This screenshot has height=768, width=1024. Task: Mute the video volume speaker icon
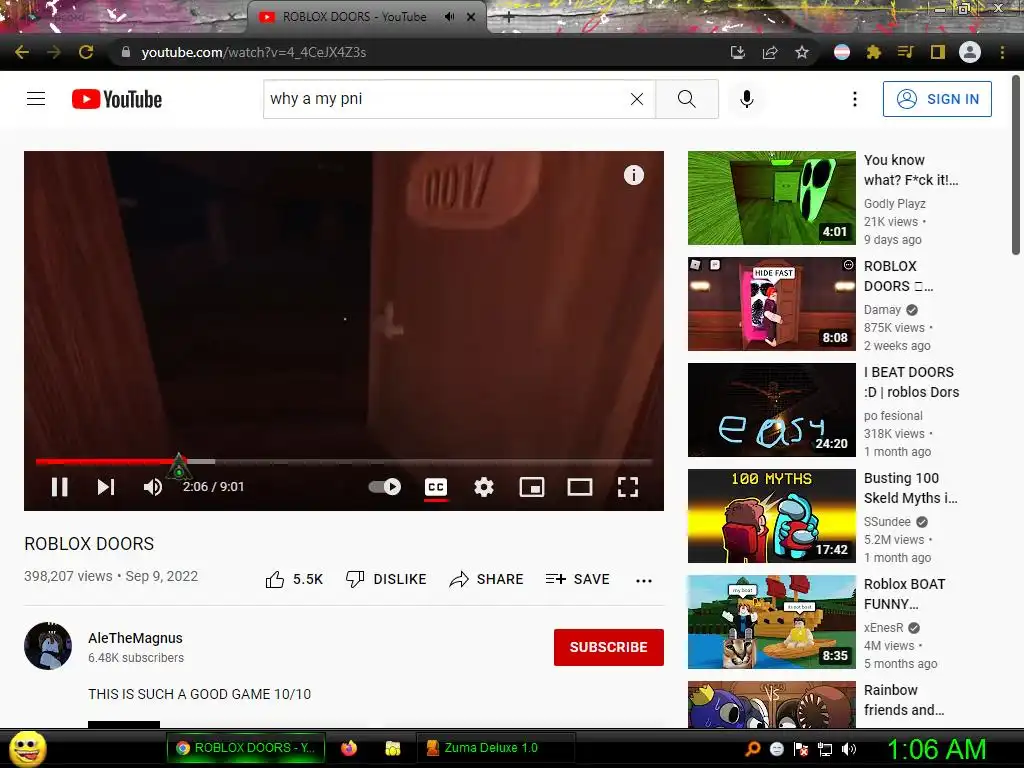(x=153, y=487)
